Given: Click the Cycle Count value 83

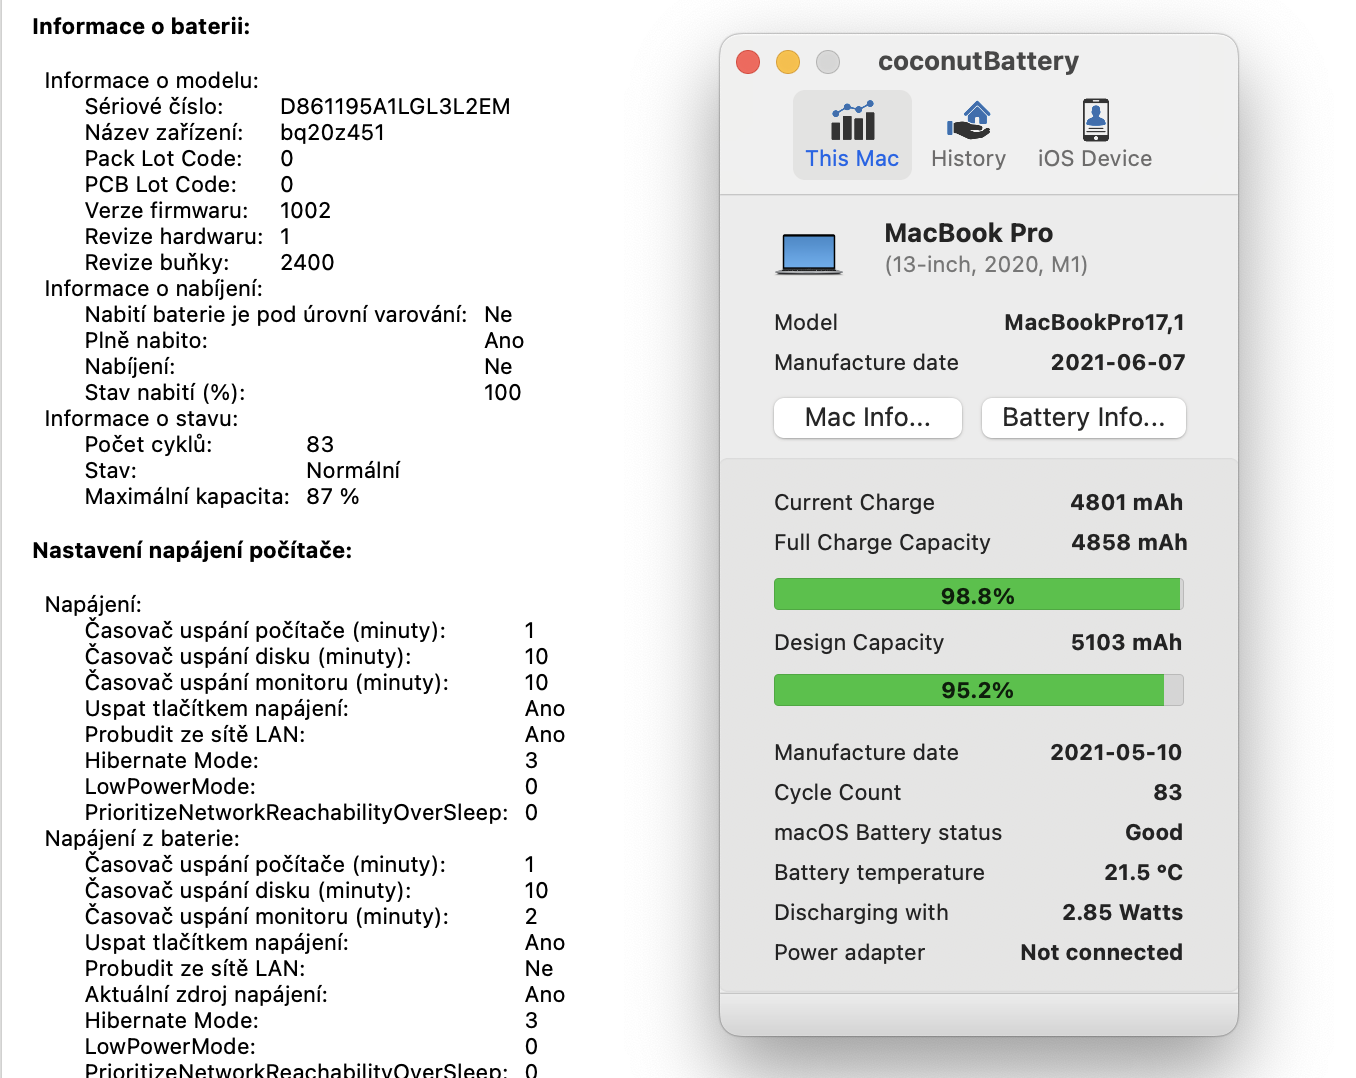Looking at the screenshot, I should [1167, 792].
